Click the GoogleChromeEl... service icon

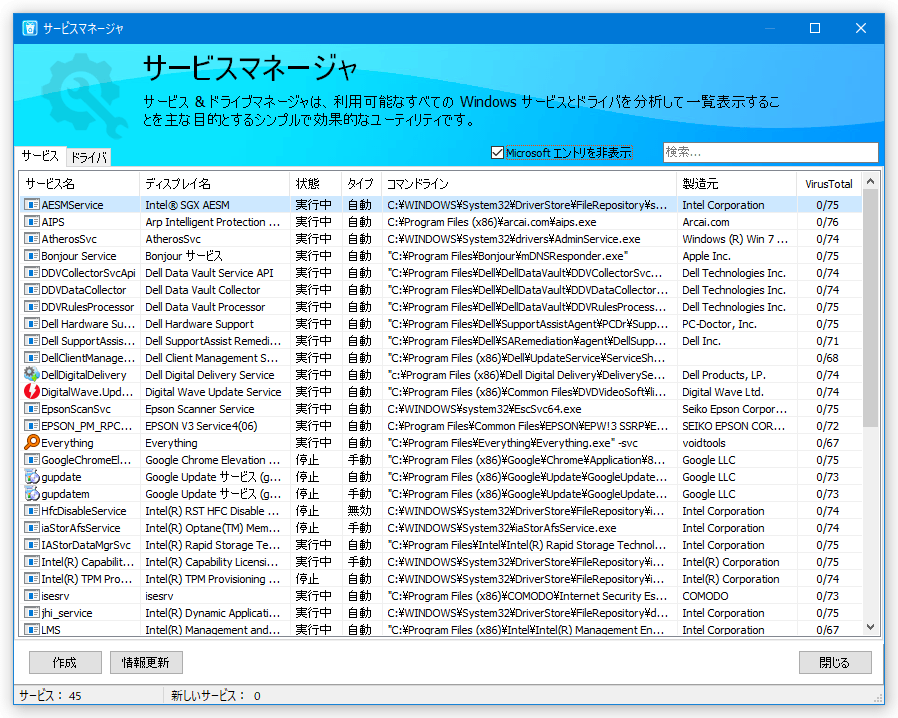click(31, 460)
